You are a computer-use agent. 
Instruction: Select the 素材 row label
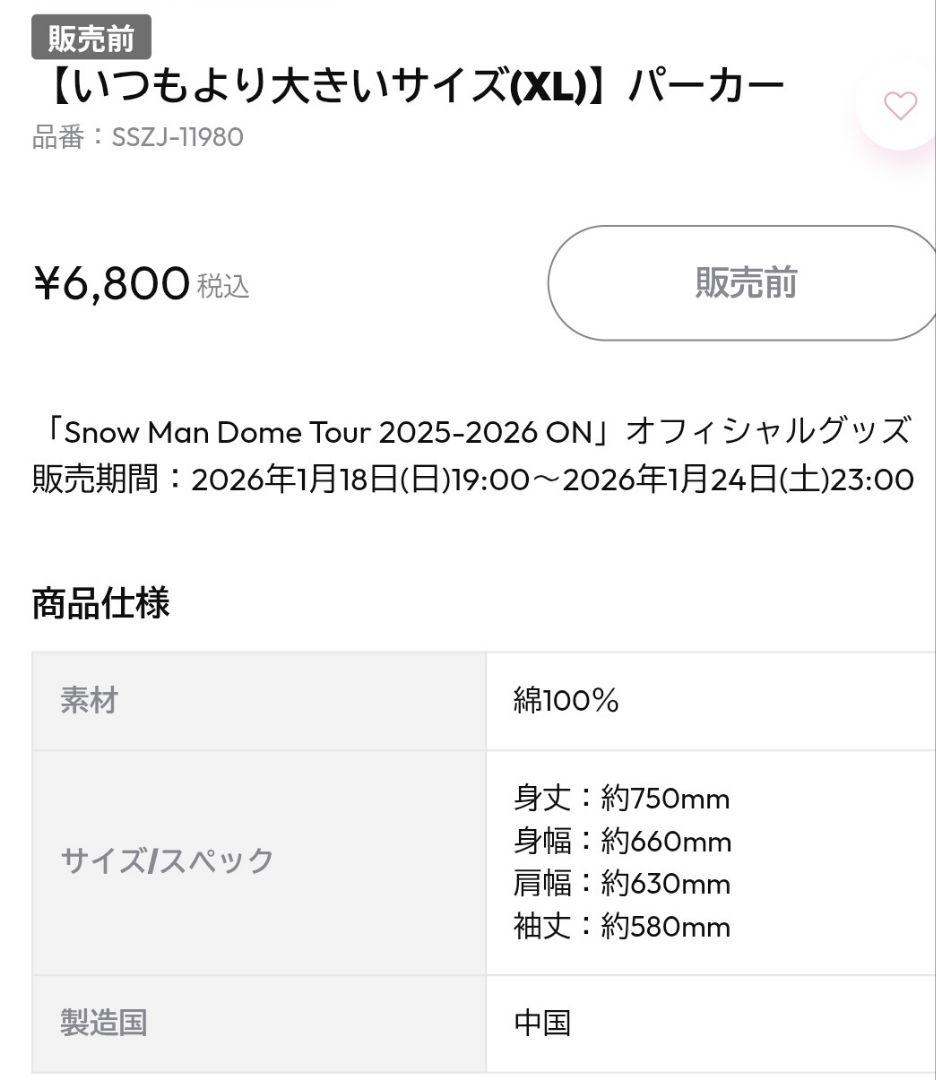click(89, 700)
